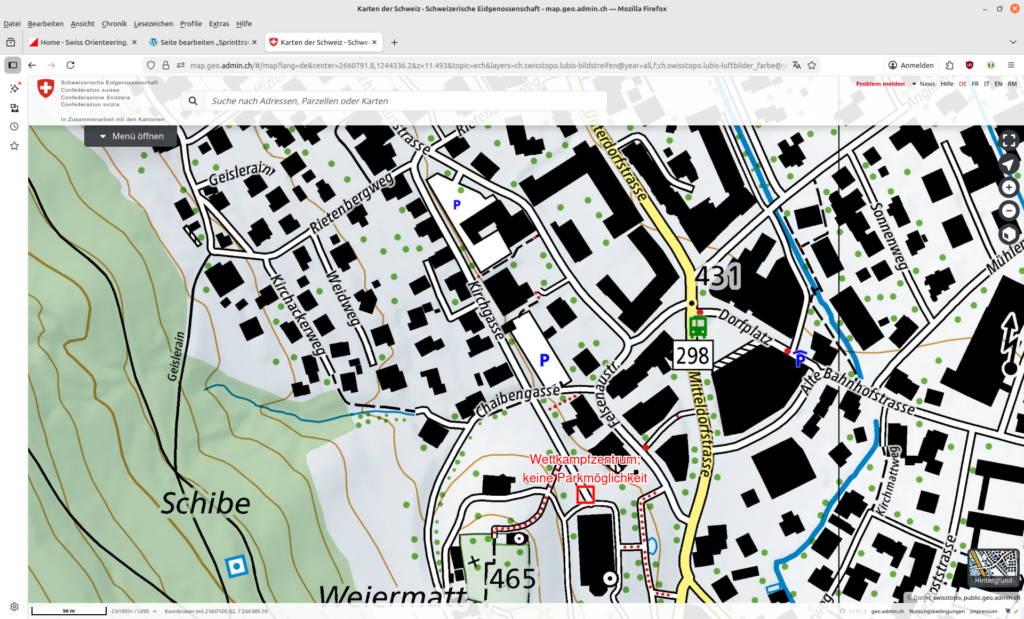Zoom out of the map
Screen dimensions: 1024x619
[1009, 210]
